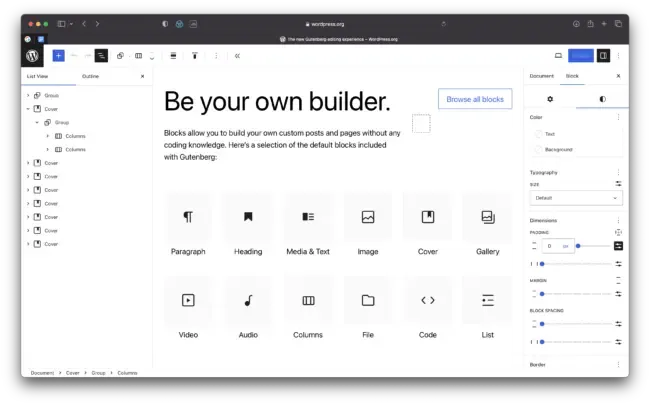The image size is (650, 405).
Task: Close the List View panel
Action: (143, 76)
